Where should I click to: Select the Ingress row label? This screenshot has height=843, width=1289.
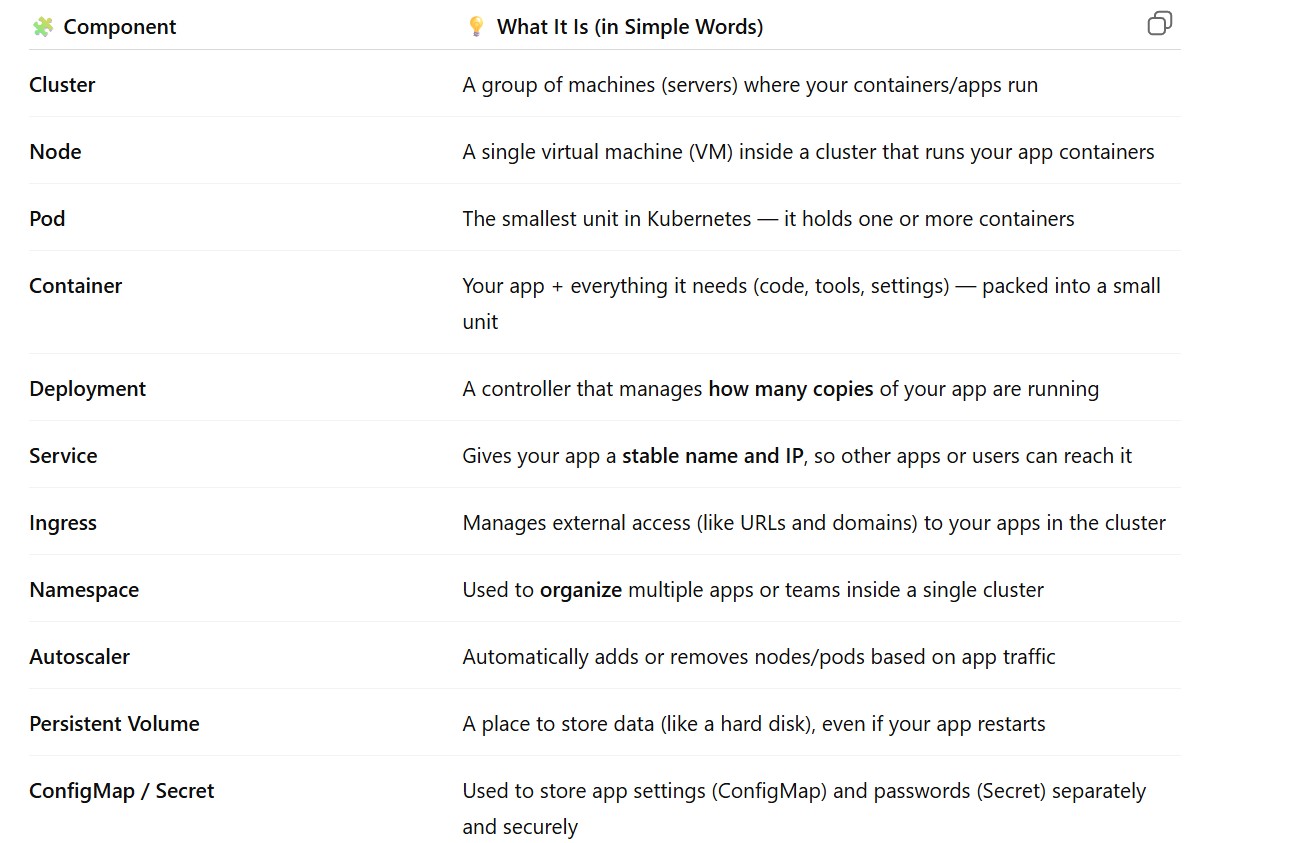[63, 523]
